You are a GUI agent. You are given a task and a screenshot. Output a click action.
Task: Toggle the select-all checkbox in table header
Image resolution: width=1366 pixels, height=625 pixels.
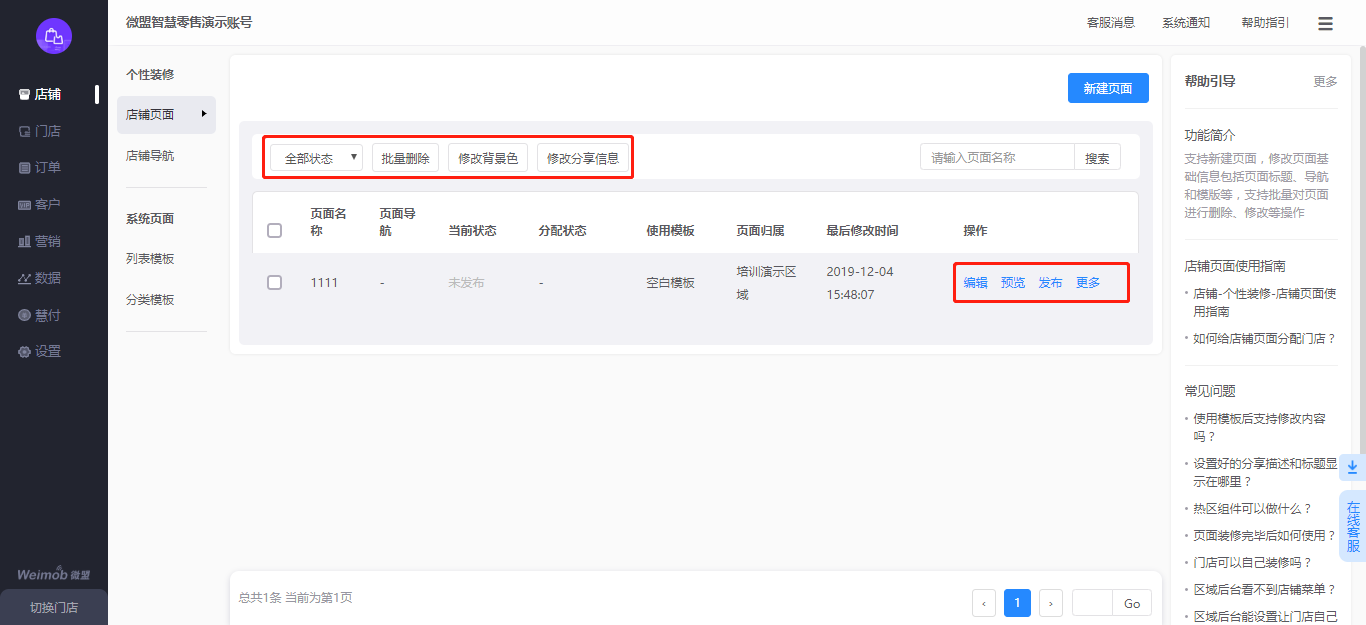[275, 231]
